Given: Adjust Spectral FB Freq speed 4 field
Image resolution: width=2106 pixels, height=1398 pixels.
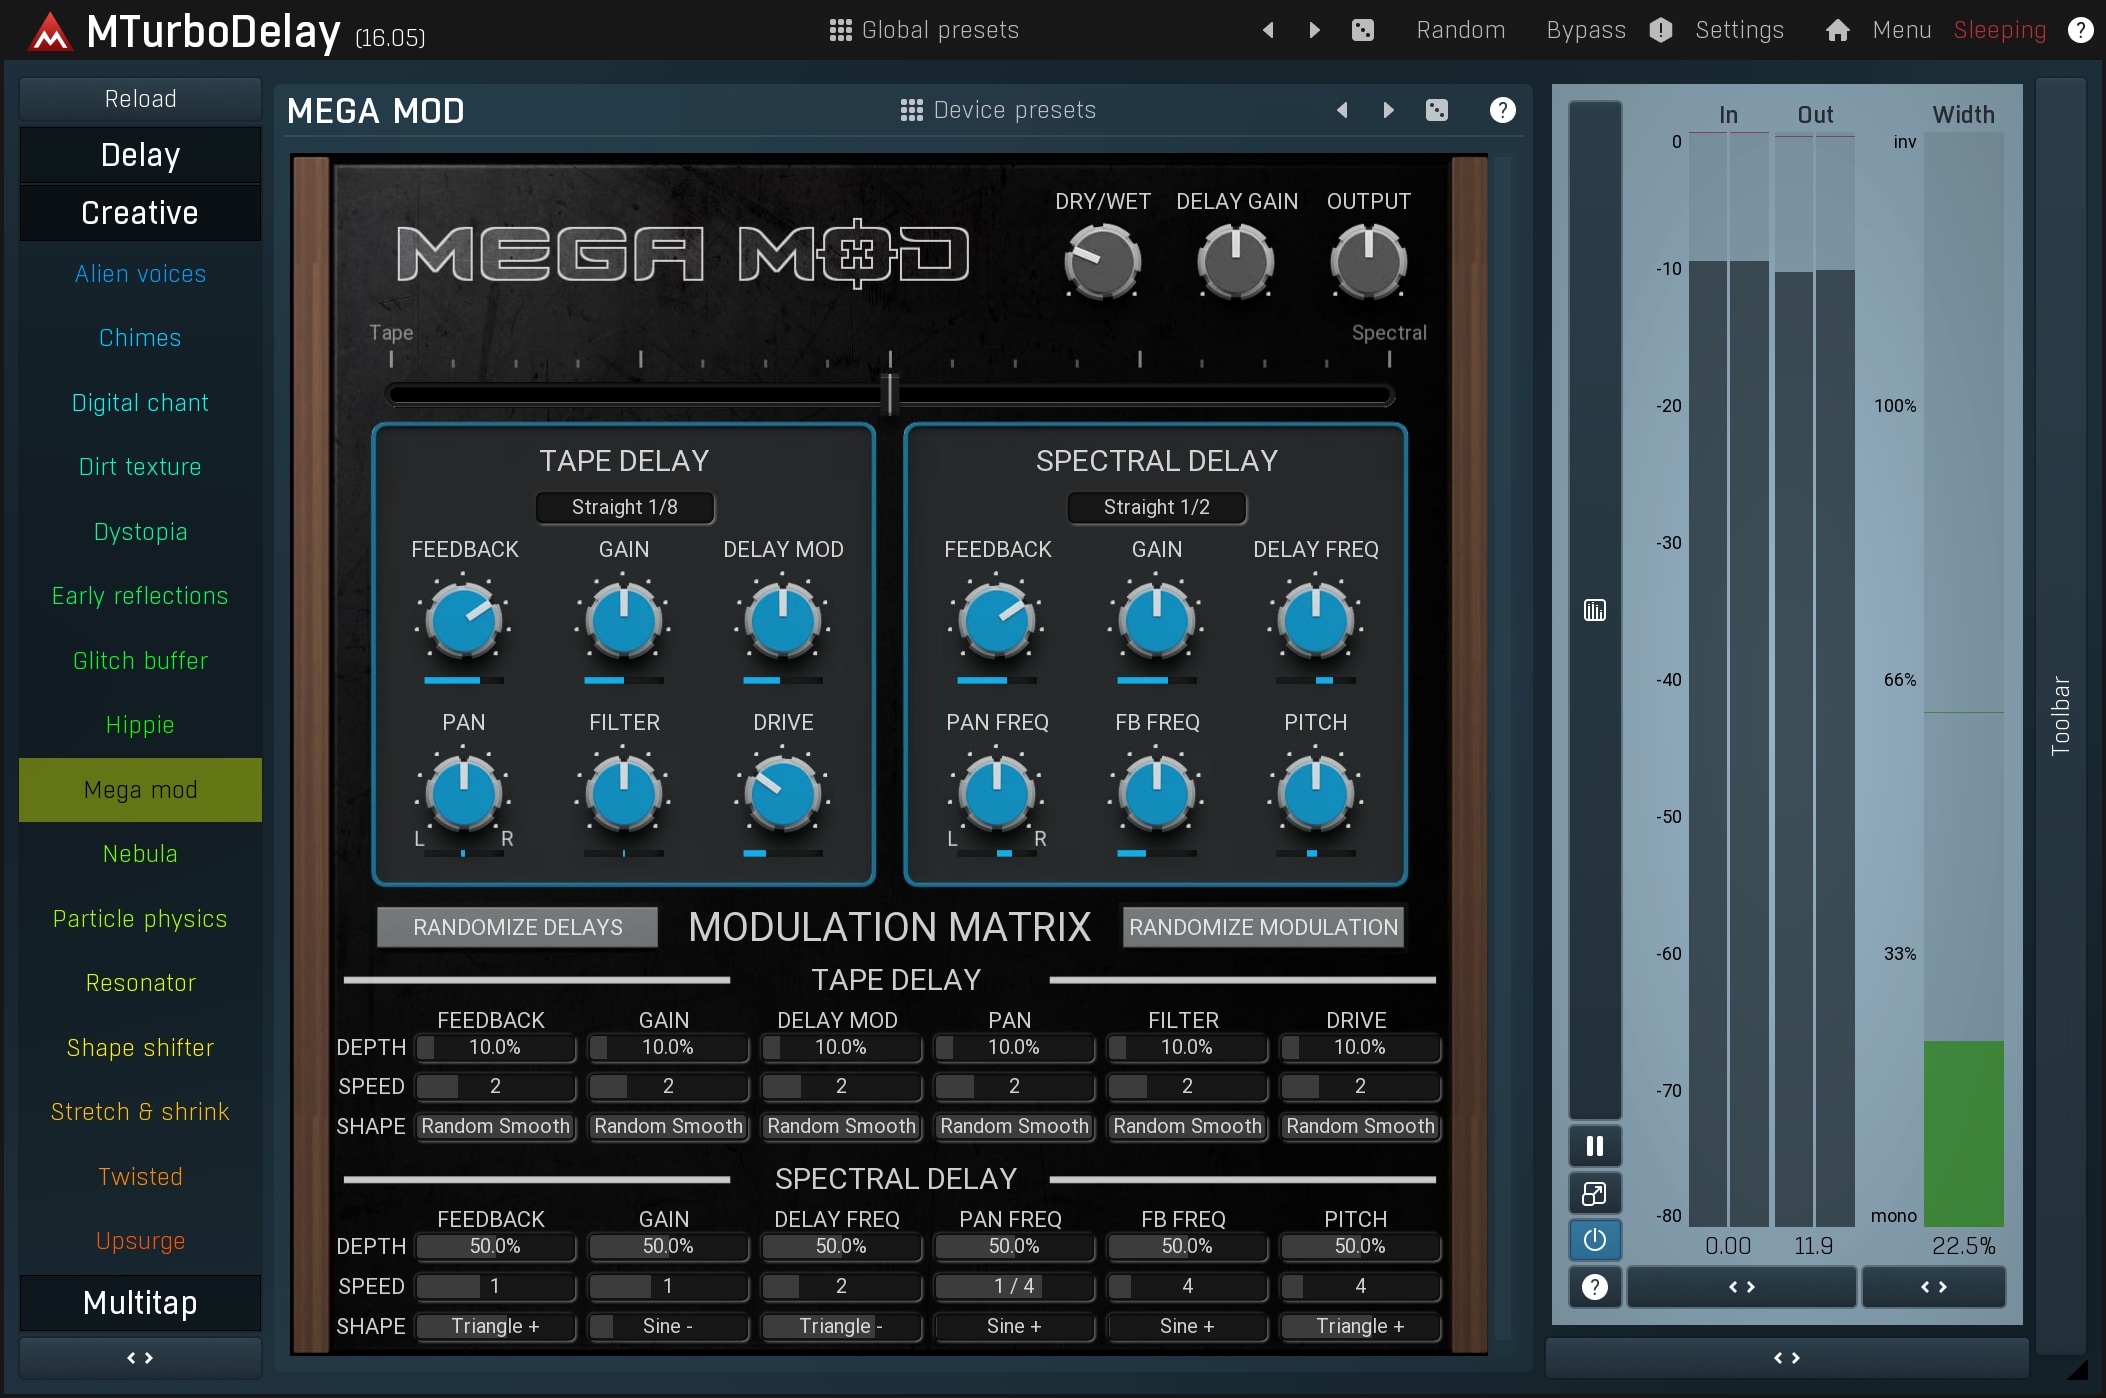Looking at the screenshot, I should [1187, 1286].
